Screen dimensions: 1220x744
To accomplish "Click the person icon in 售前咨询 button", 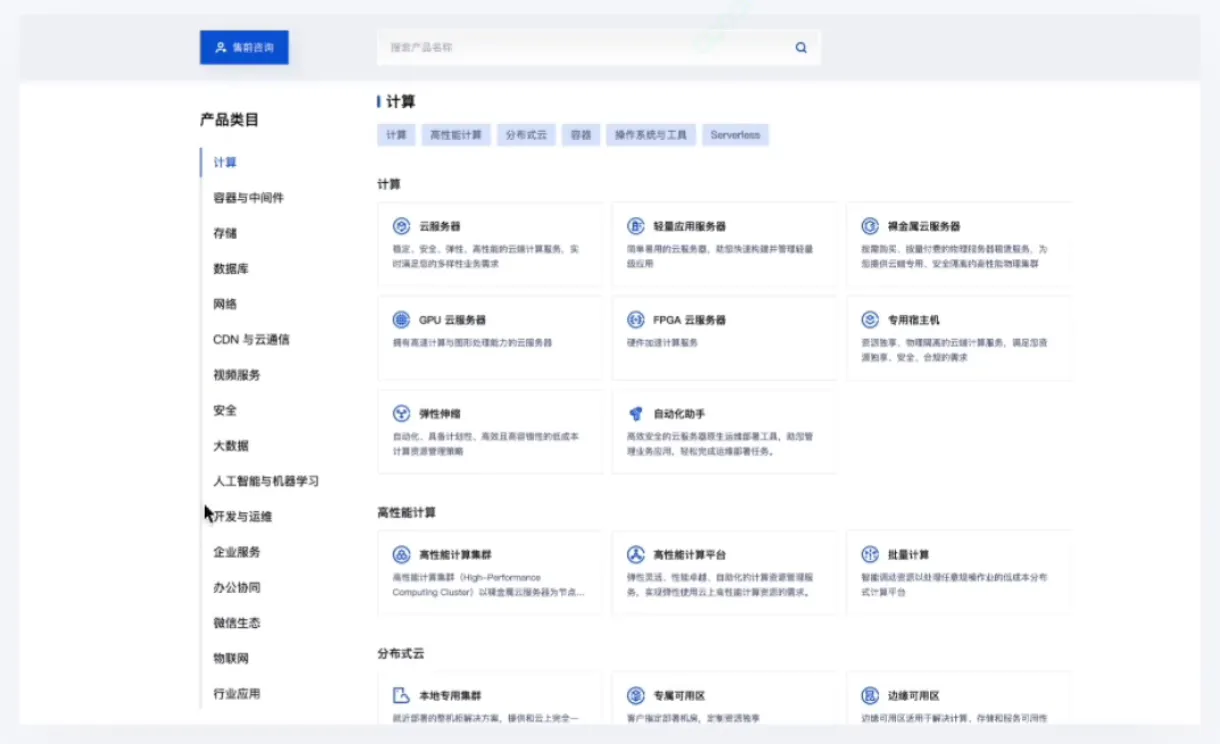I will click(x=221, y=47).
